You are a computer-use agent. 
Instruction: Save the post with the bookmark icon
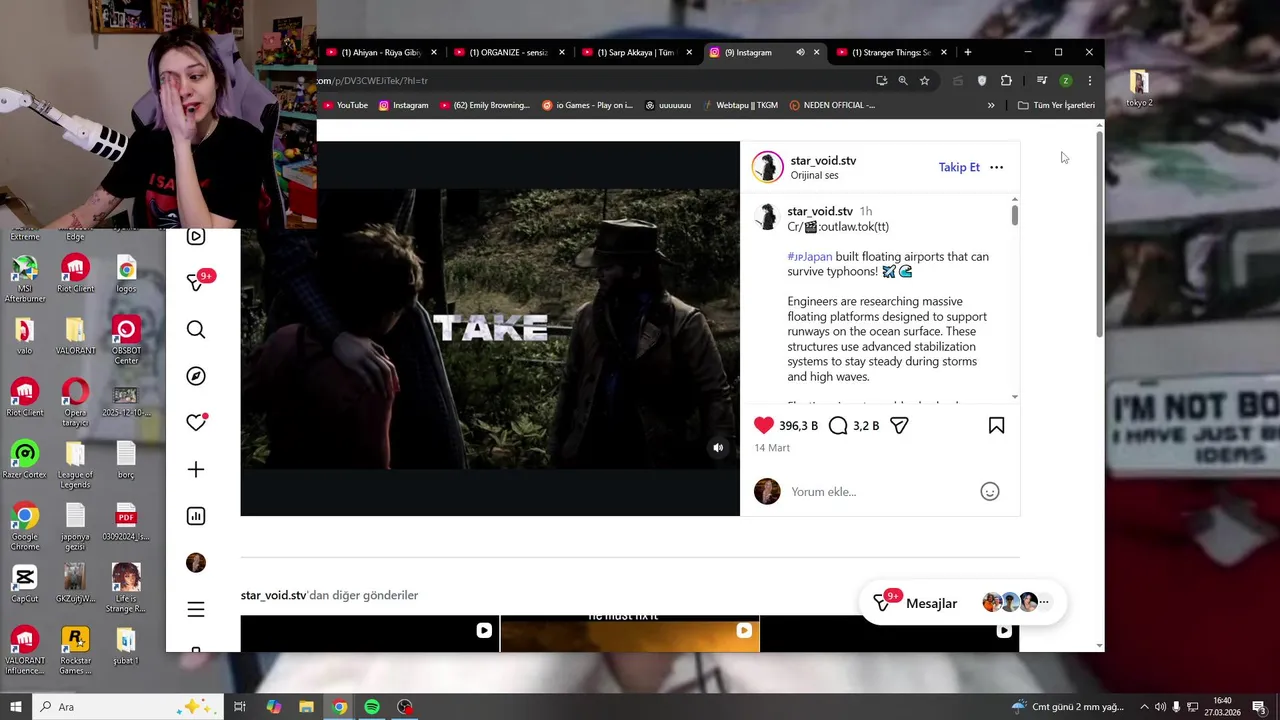996,426
